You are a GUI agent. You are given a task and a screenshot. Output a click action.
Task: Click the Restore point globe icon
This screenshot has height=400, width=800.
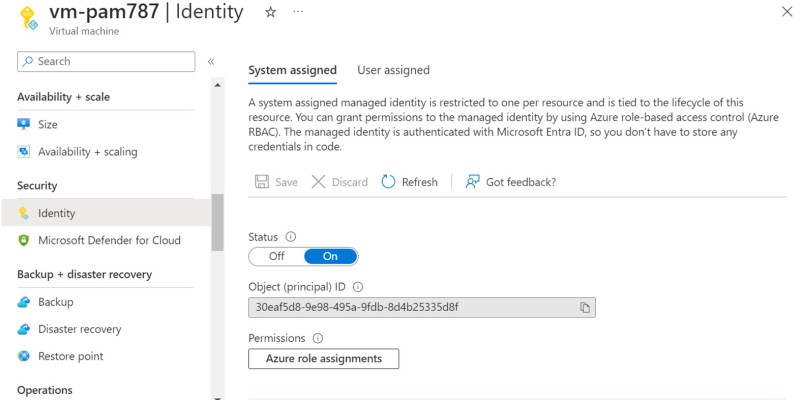pos(23,356)
